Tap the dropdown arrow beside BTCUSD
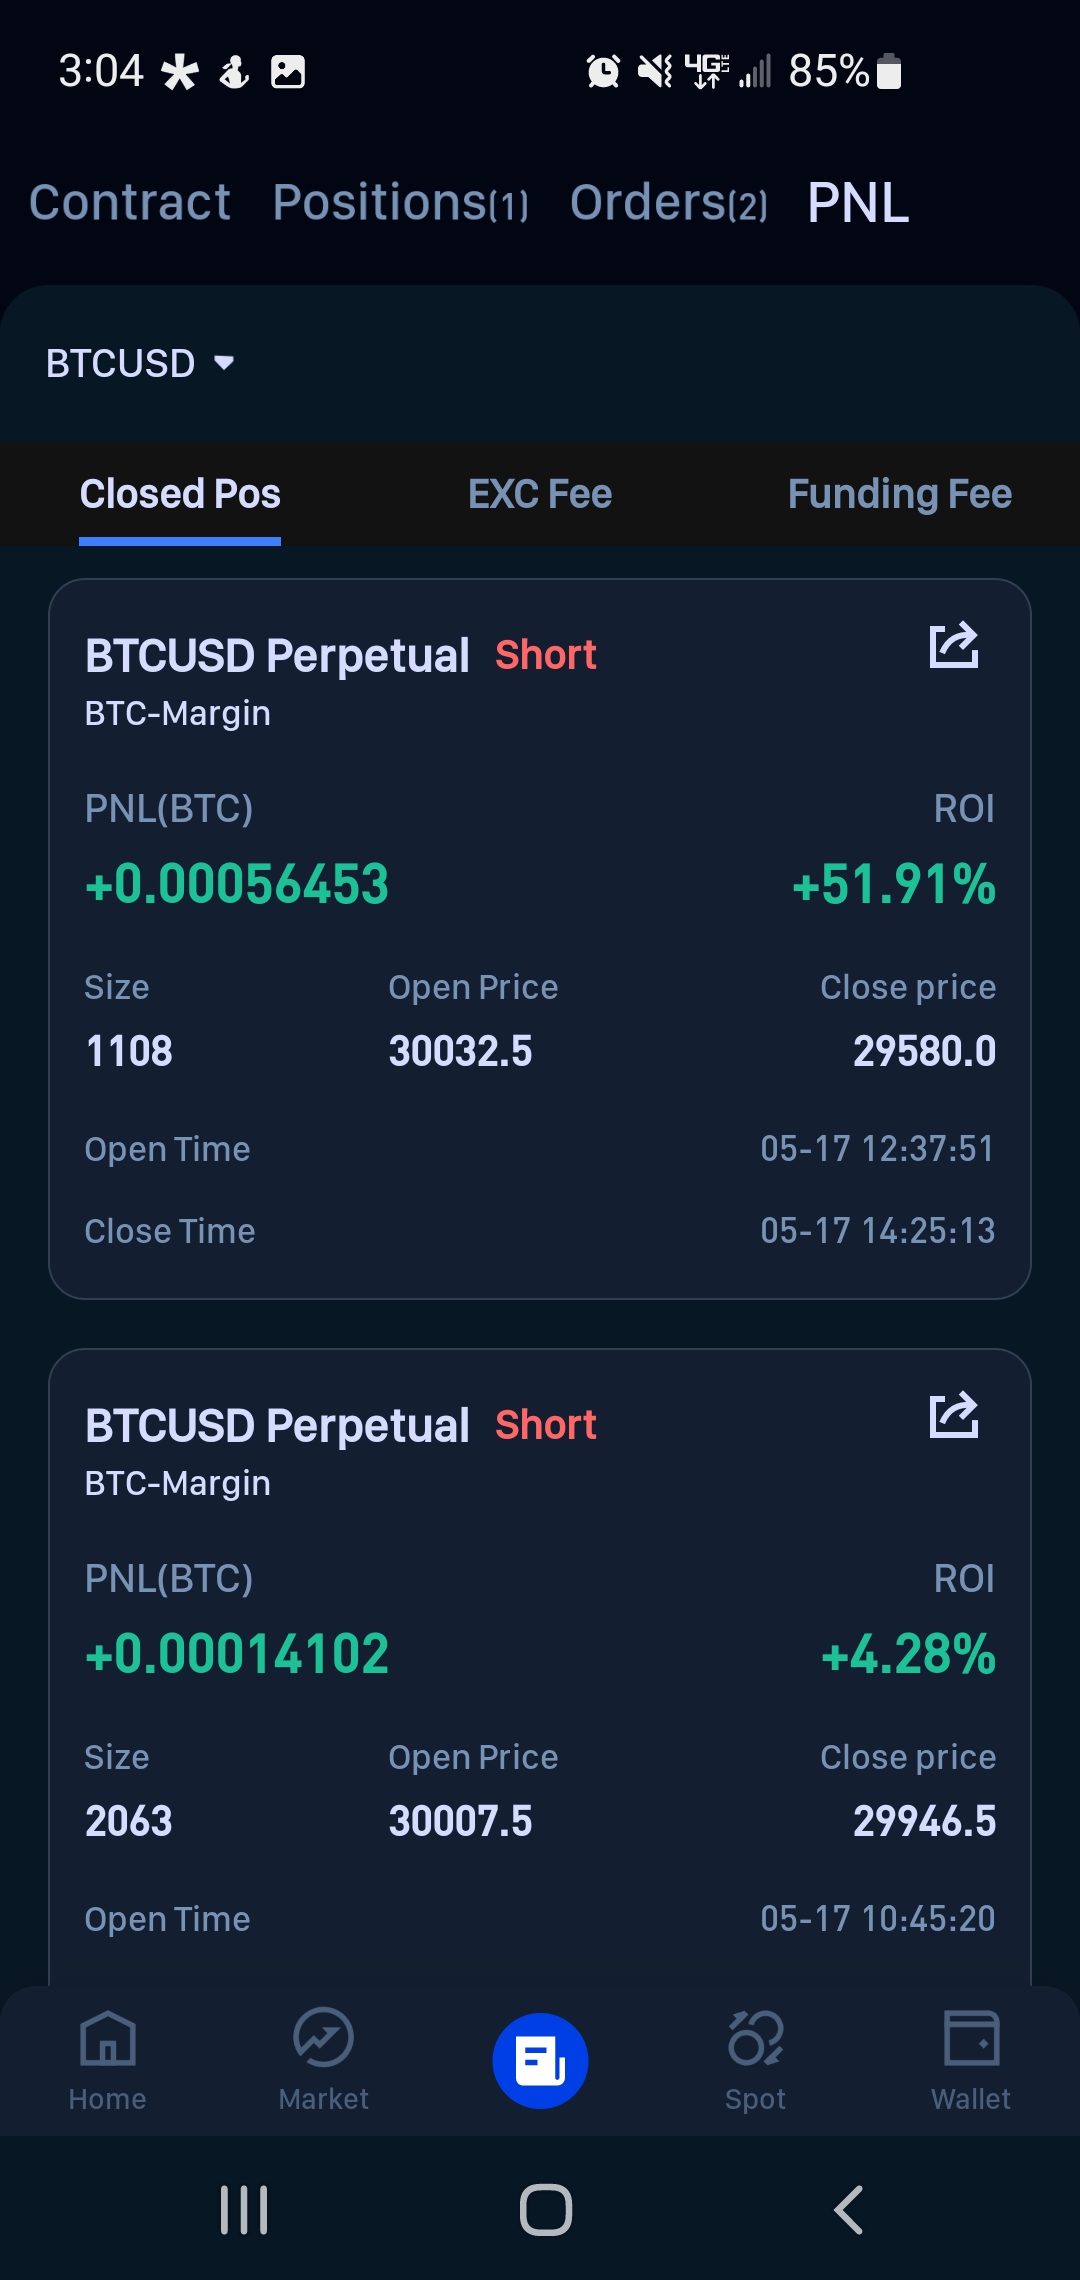 [224, 363]
